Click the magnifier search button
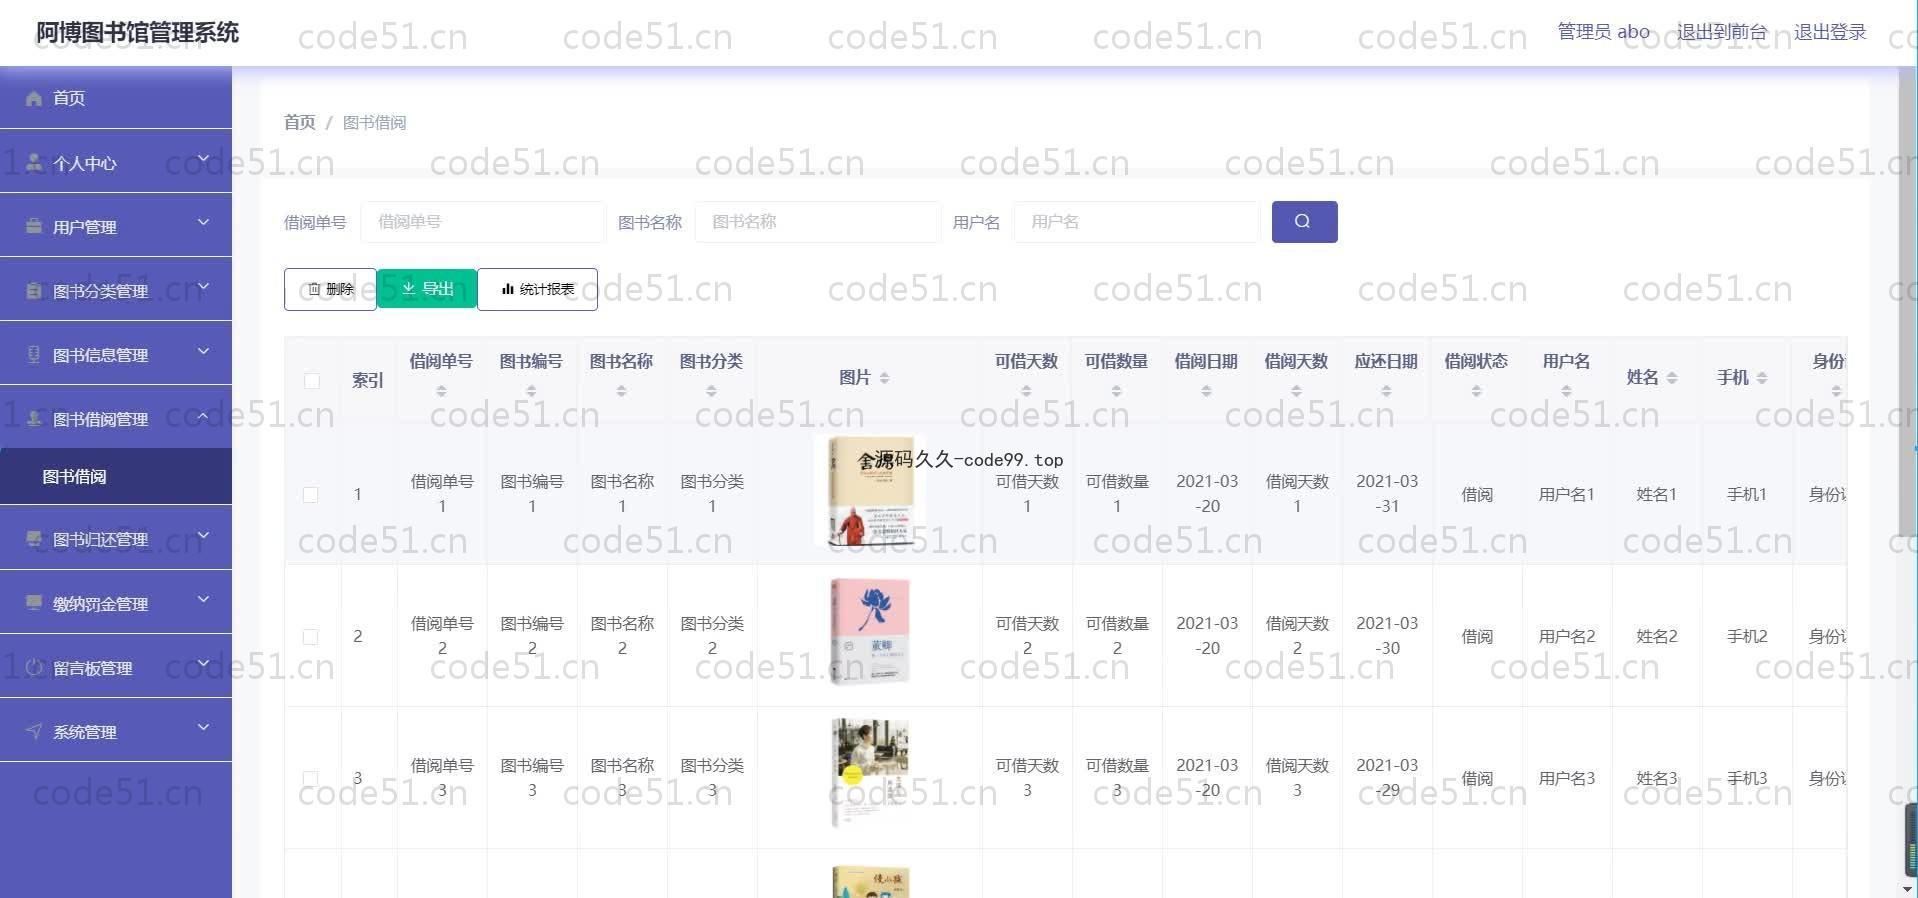This screenshot has height=898, width=1918. point(1304,221)
